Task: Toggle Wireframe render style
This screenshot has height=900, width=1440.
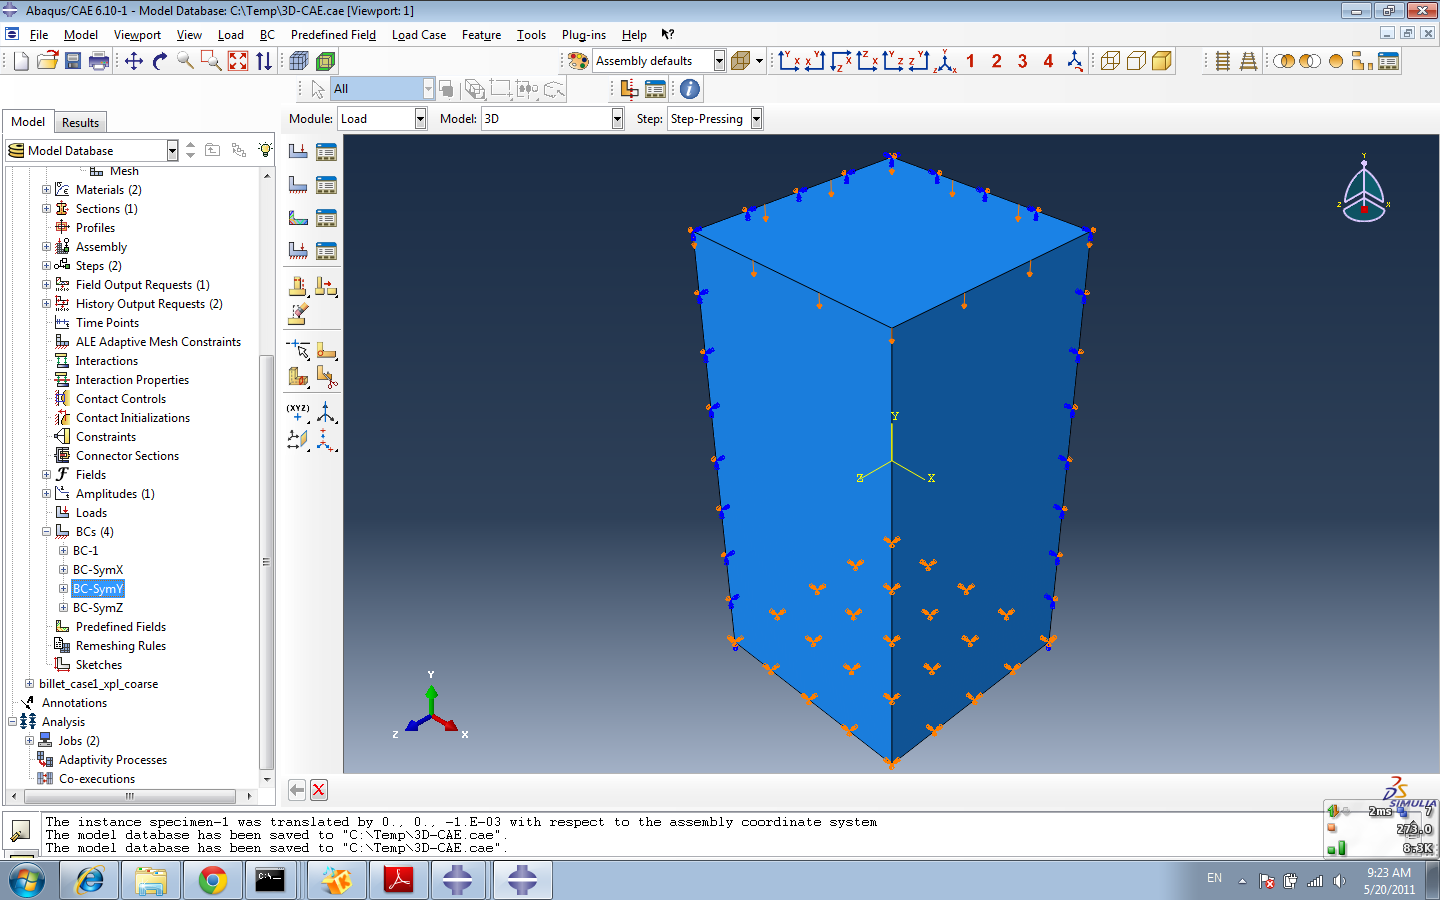Action: click(1110, 61)
